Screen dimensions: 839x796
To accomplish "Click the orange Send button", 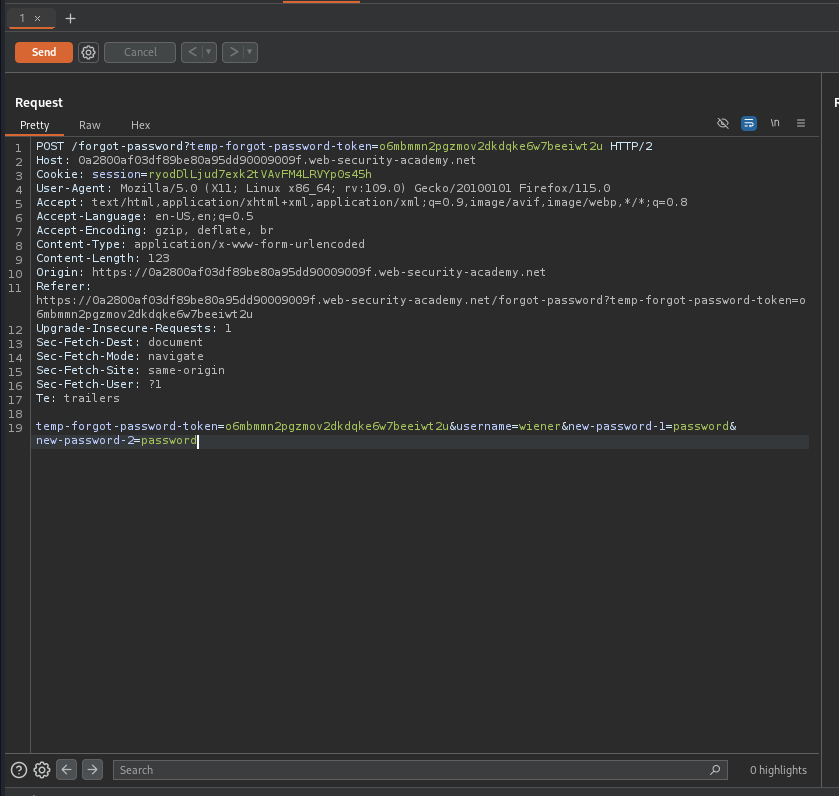I will click(x=44, y=52).
